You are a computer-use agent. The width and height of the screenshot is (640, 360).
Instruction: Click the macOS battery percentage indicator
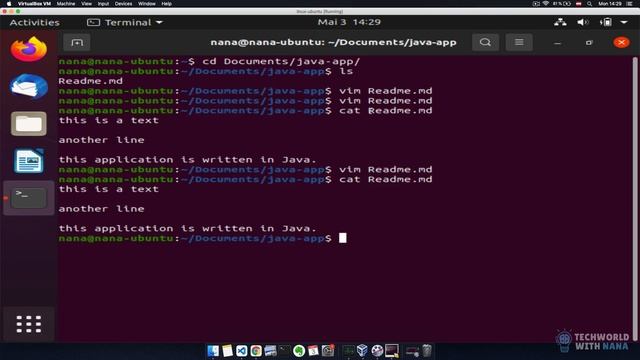pyautogui.click(x=562, y=4)
